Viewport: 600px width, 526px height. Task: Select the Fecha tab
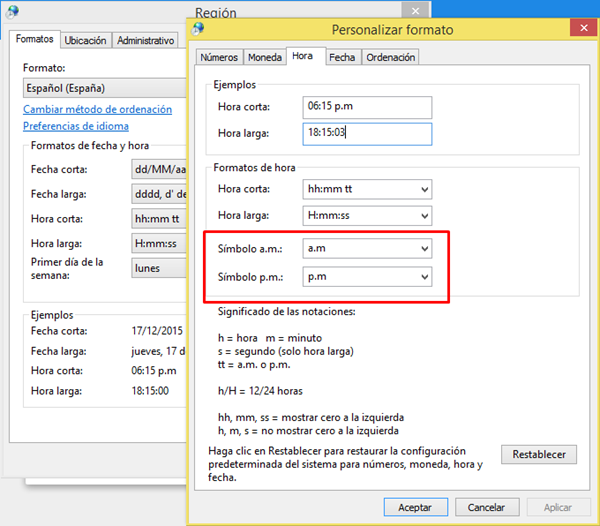[x=342, y=57]
